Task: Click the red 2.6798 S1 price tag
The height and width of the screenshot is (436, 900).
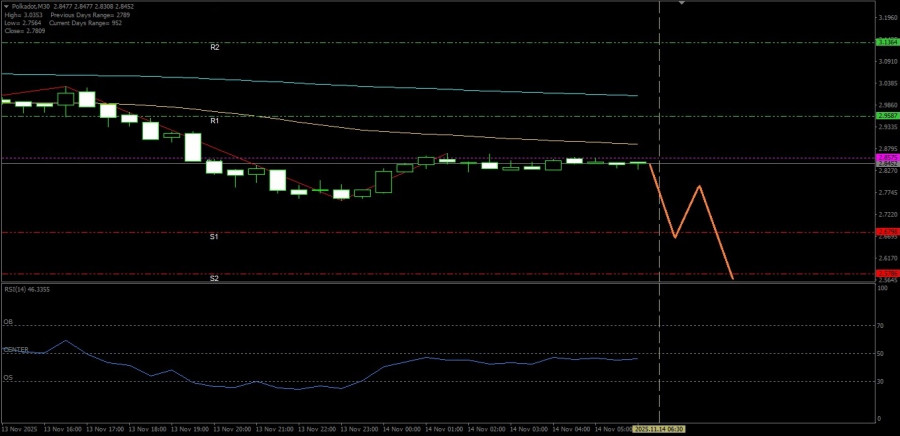Action: point(887,232)
